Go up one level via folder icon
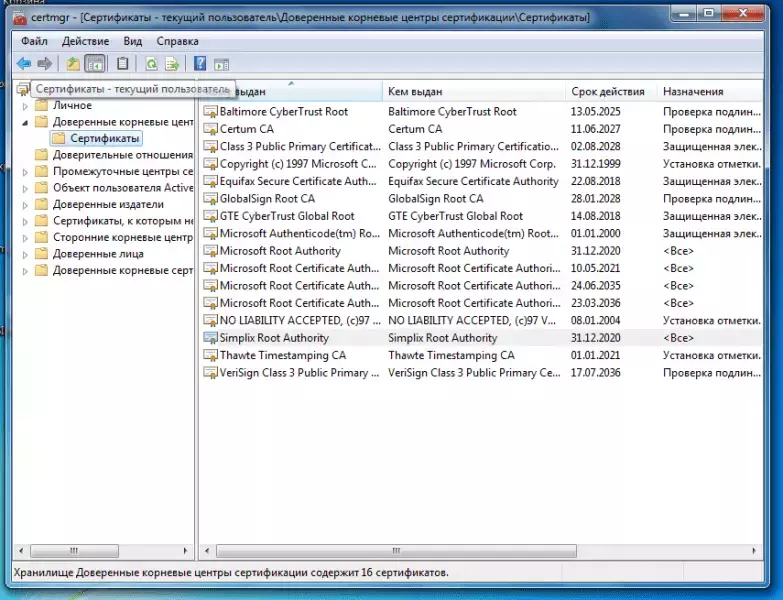The image size is (783, 600). click(73, 63)
